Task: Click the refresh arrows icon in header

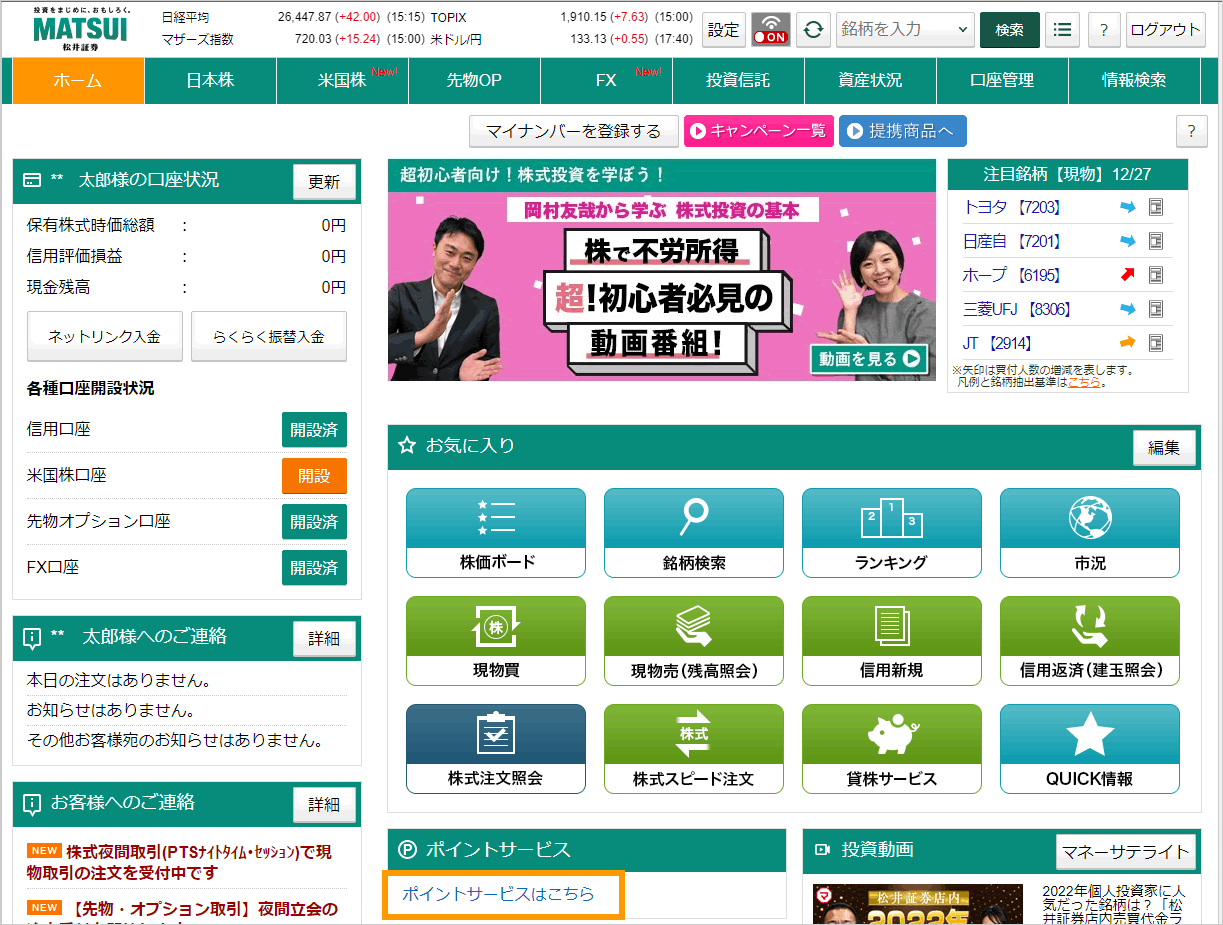Action: [x=814, y=30]
